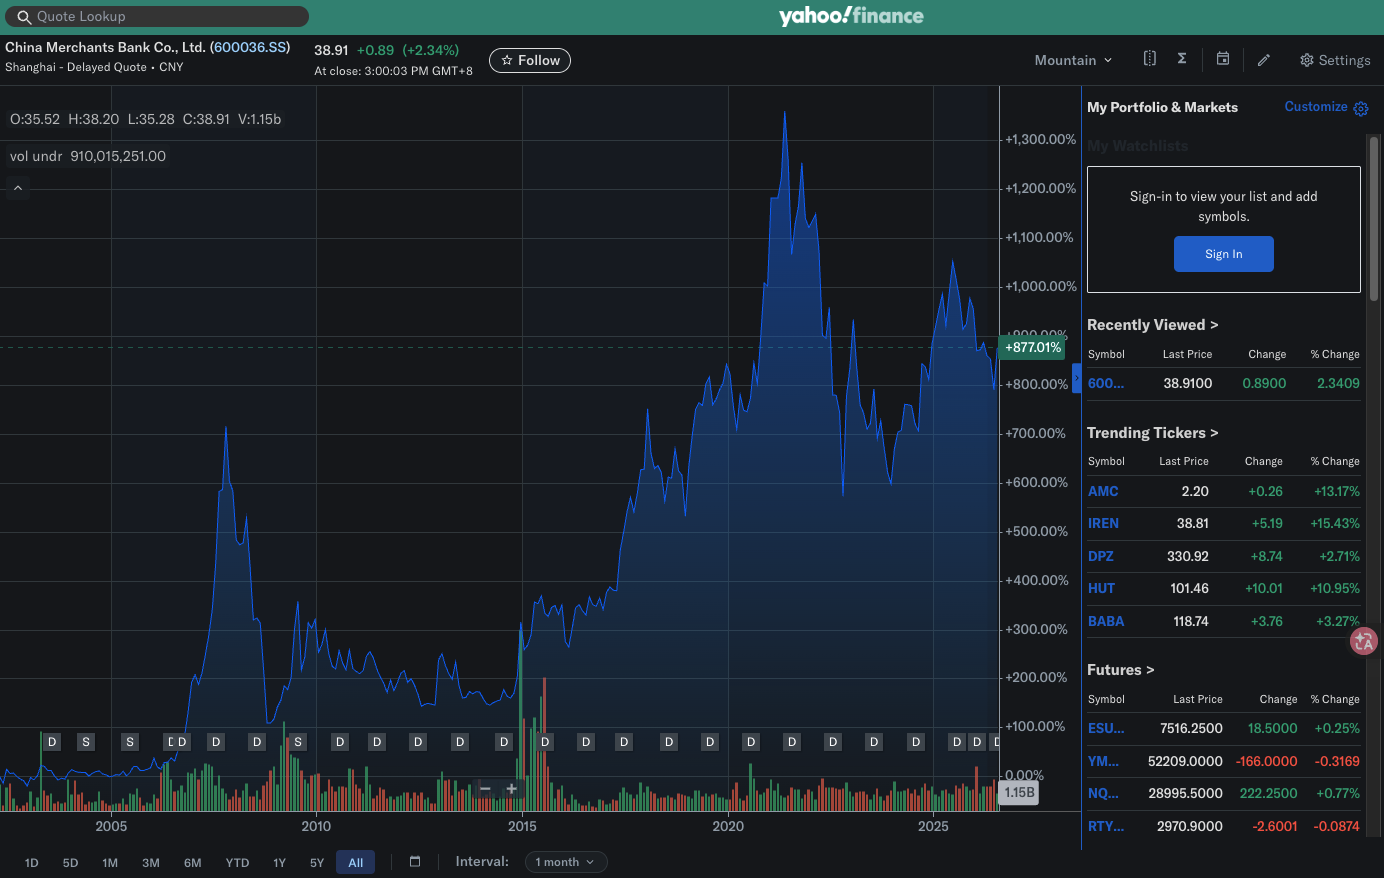Open the 600... symbol in Recently Viewed

tap(1106, 383)
